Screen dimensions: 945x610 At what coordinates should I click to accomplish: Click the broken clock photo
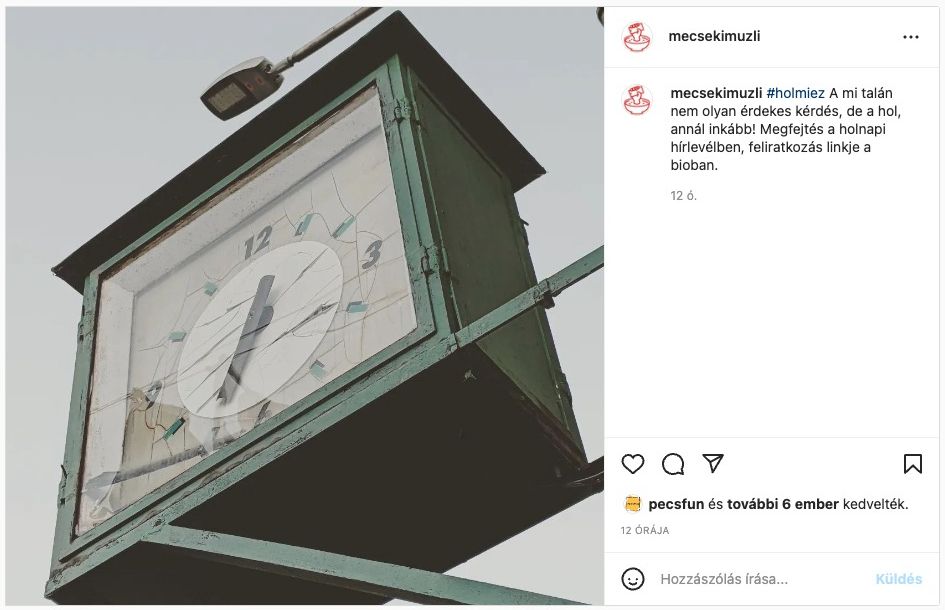click(304, 306)
